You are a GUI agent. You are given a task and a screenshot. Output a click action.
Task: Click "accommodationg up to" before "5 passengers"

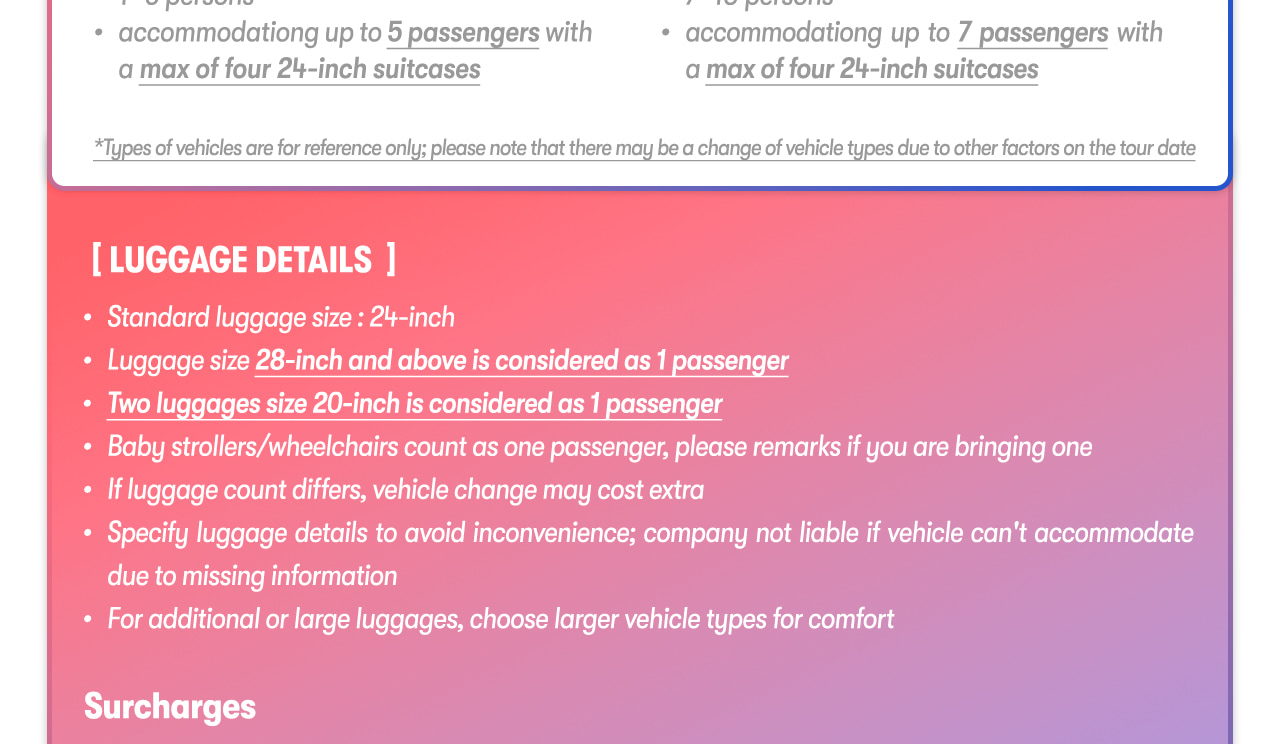pyautogui.click(x=250, y=33)
